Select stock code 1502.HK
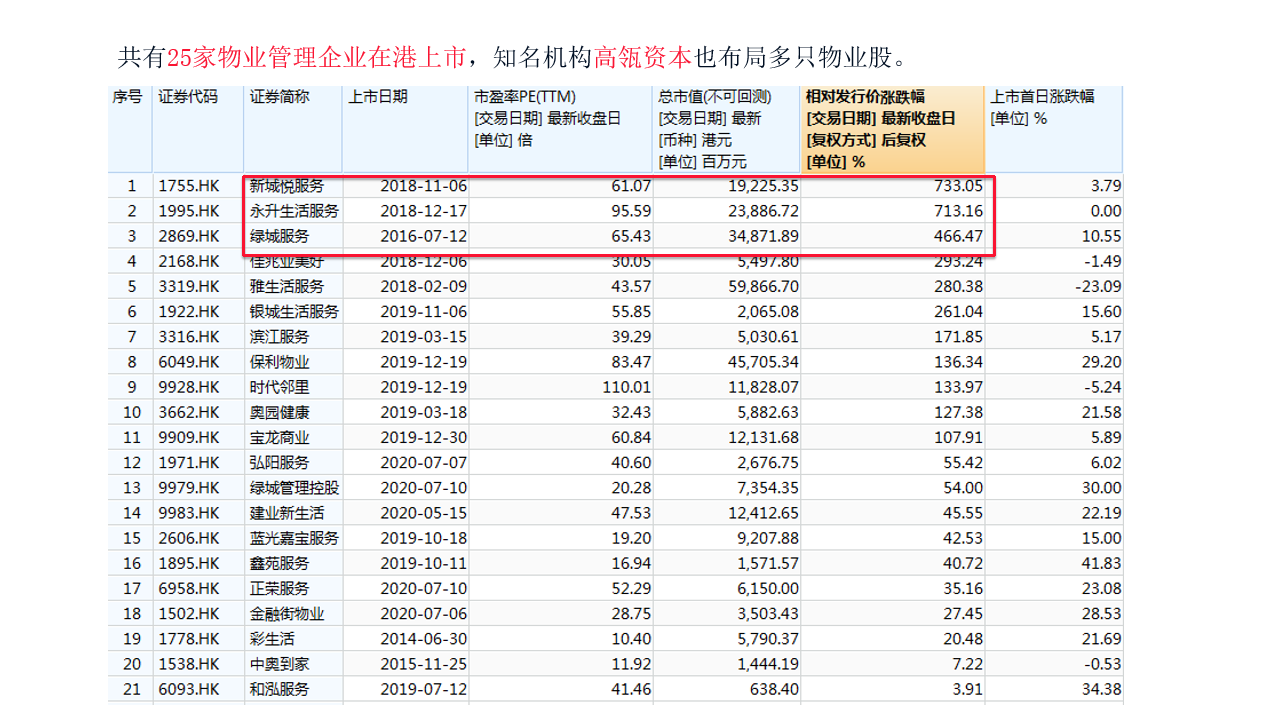Screen dimensions: 1269x714 tap(188, 614)
